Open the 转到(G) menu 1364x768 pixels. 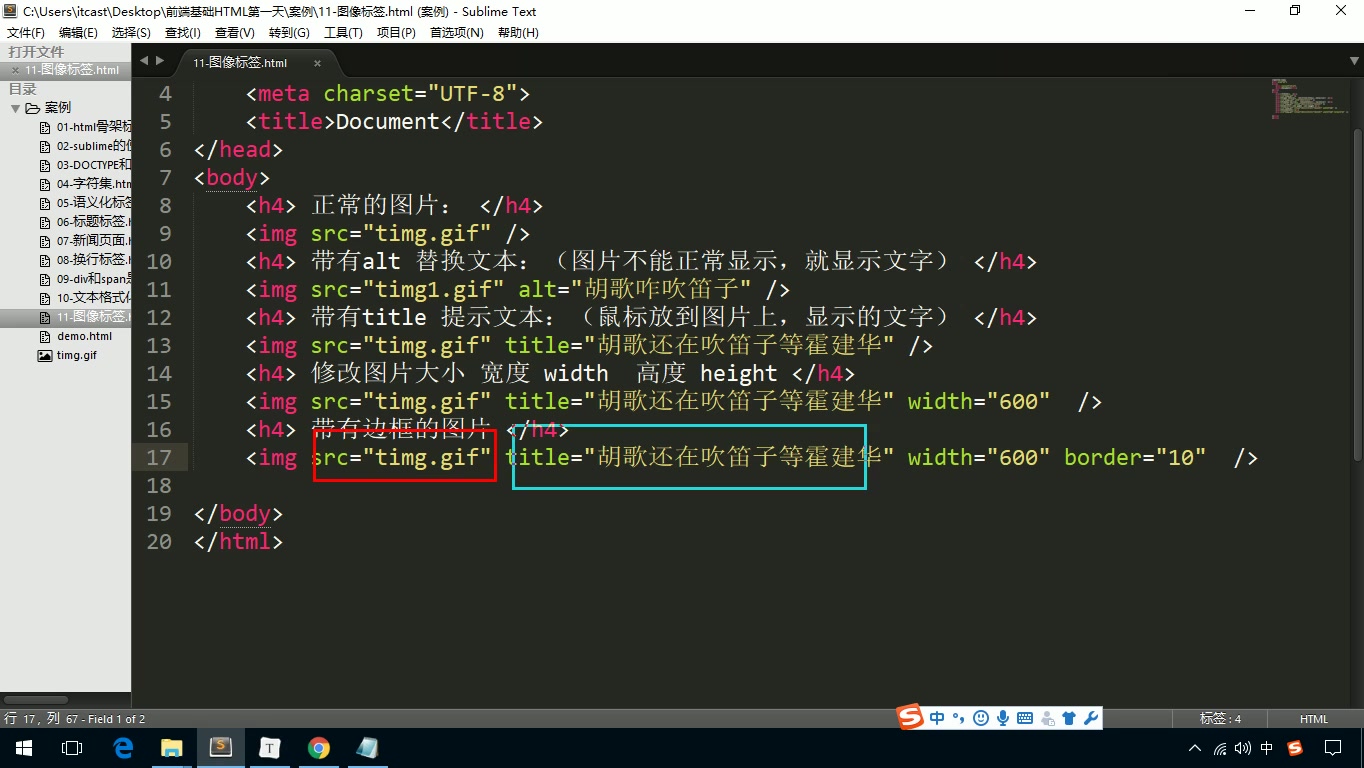coord(289,33)
